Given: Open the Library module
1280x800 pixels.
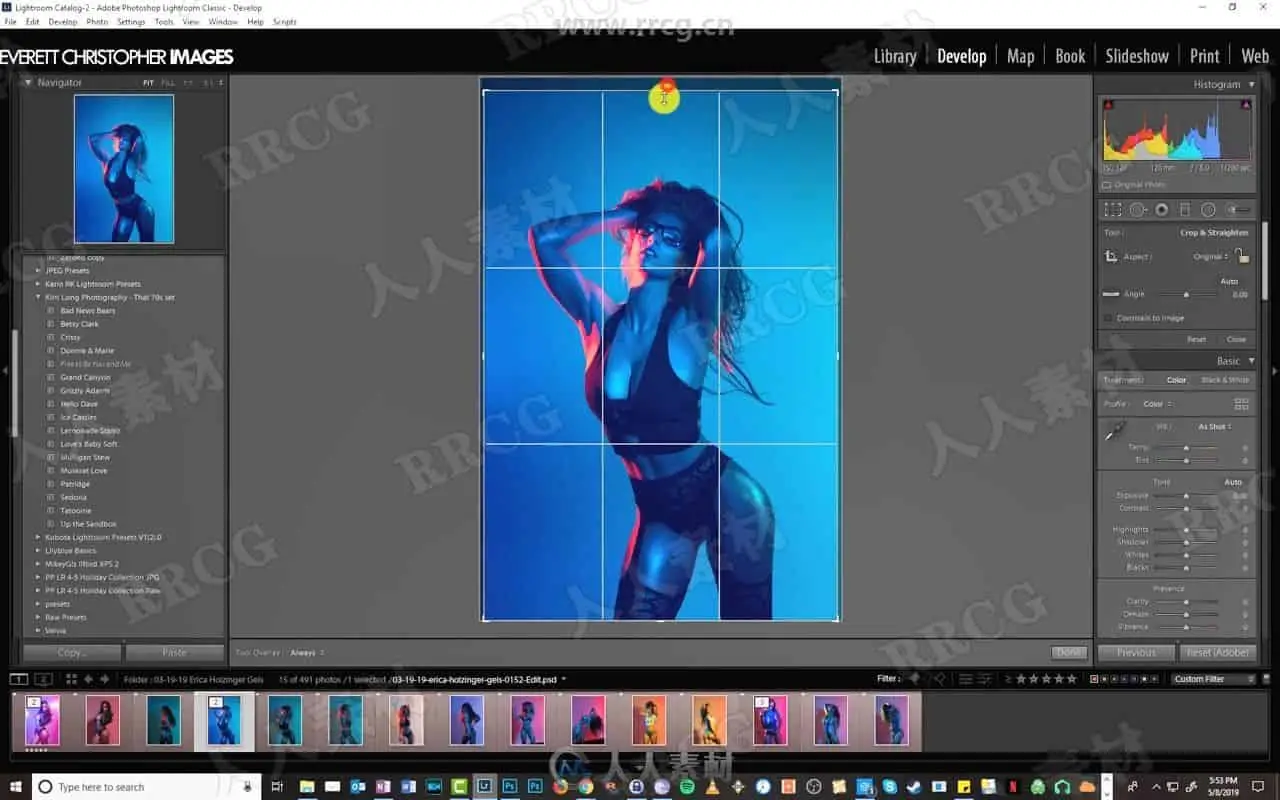Looking at the screenshot, I should pyautogui.click(x=894, y=56).
